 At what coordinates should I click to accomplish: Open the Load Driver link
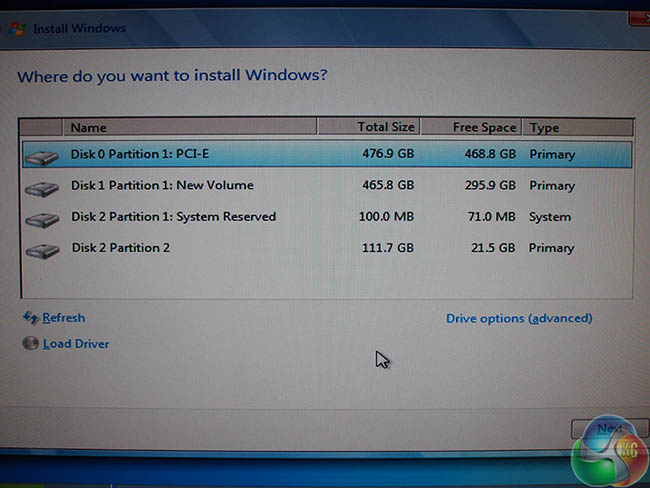(76, 344)
